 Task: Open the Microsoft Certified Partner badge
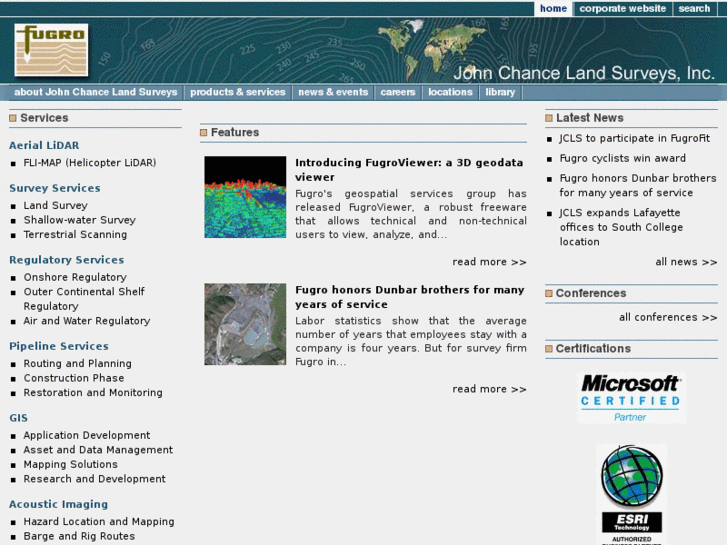pyautogui.click(x=631, y=398)
